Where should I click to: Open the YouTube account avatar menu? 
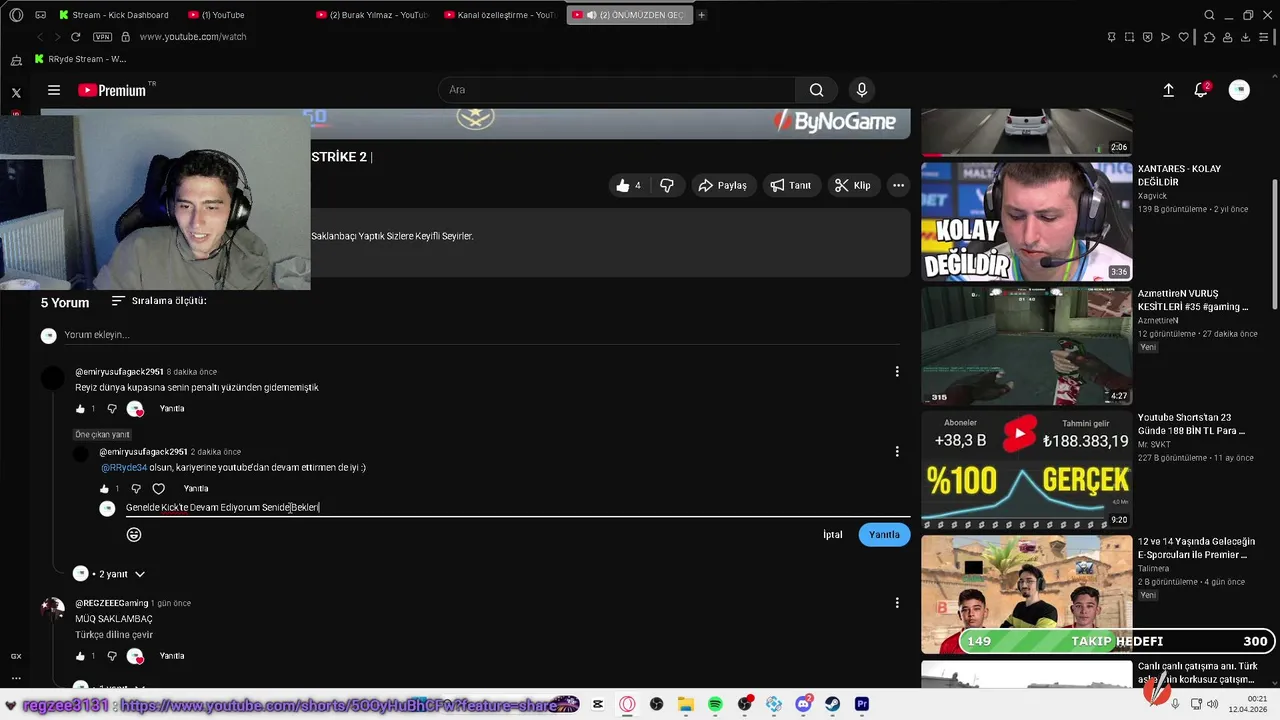point(1239,90)
